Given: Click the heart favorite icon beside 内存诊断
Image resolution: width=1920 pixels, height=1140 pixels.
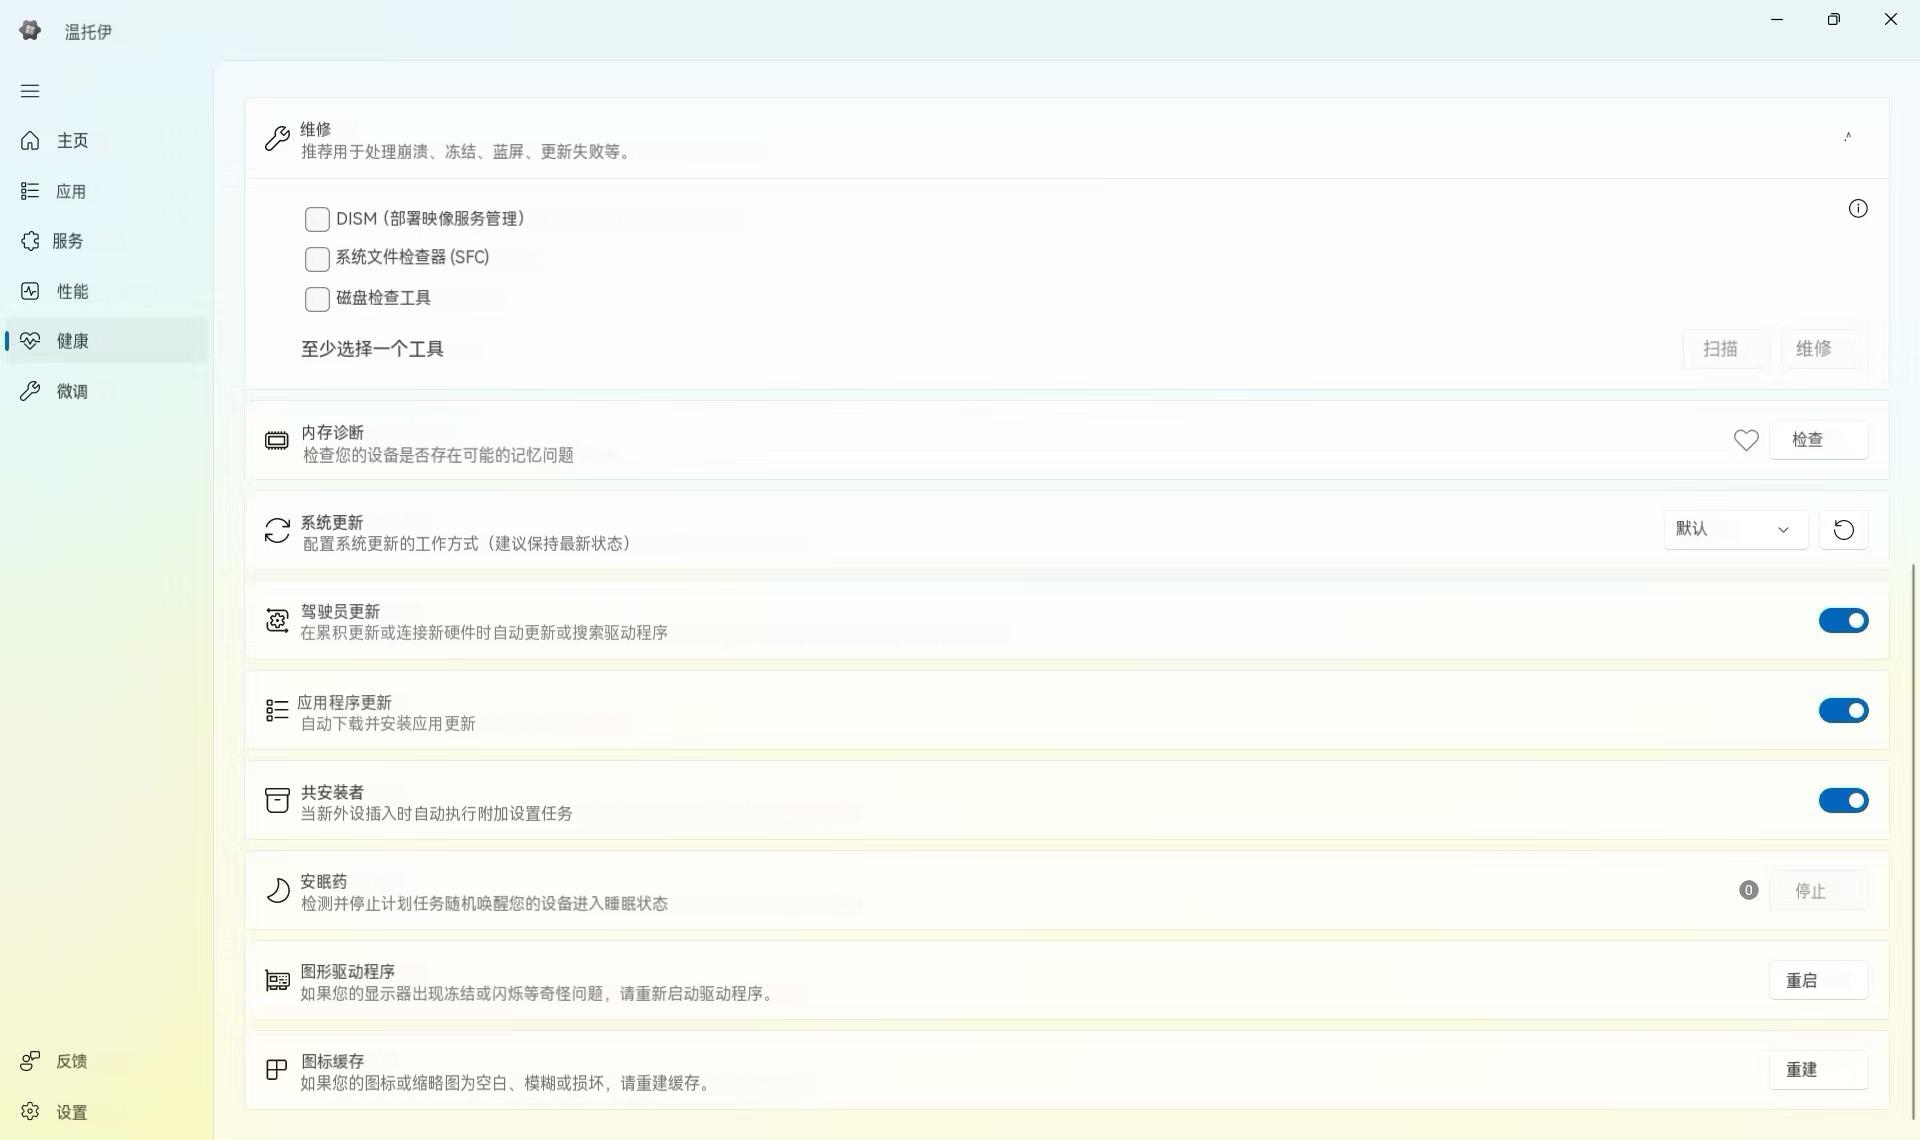Looking at the screenshot, I should point(1745,440).
